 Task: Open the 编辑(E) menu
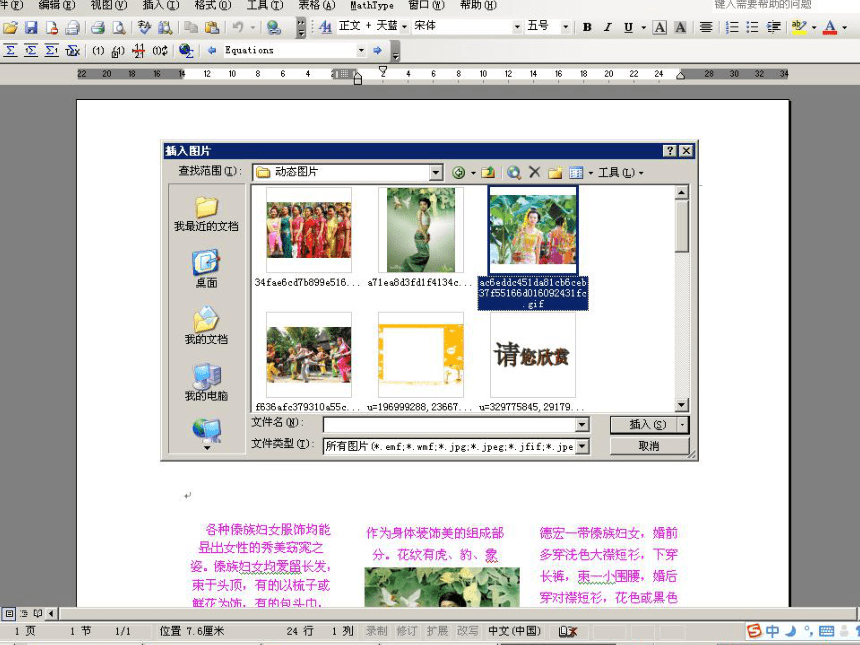(56, 5)
